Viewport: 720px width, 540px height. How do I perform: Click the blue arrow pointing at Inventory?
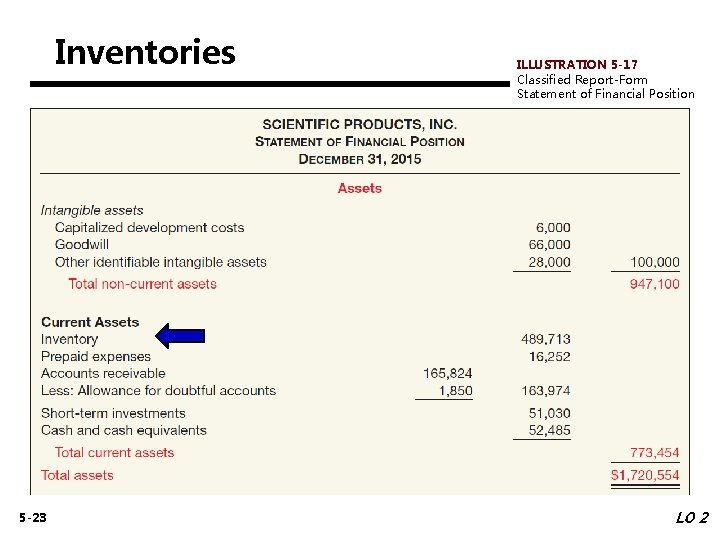(180, 336)
